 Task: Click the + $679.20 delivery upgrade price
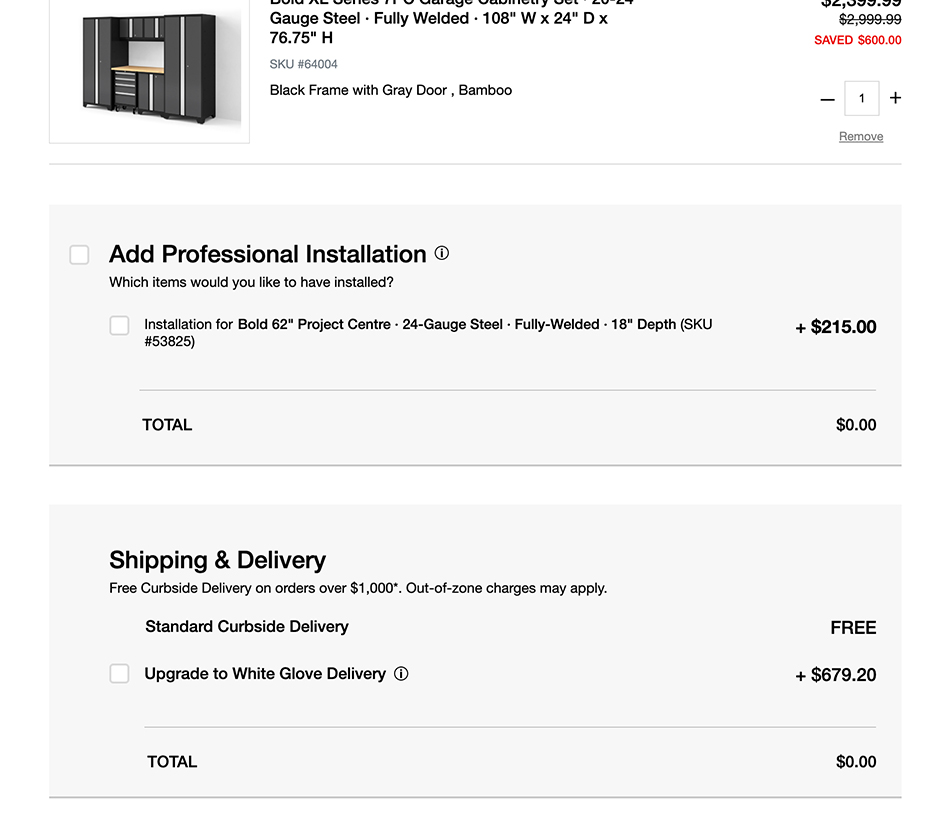tap(836, 675)
